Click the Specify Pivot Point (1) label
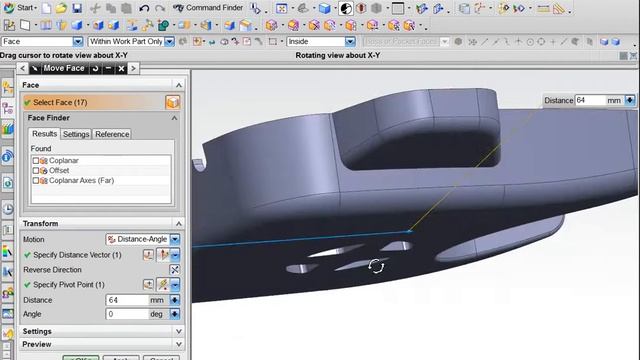Screen dimensions: 640x360 click(69, 284)
